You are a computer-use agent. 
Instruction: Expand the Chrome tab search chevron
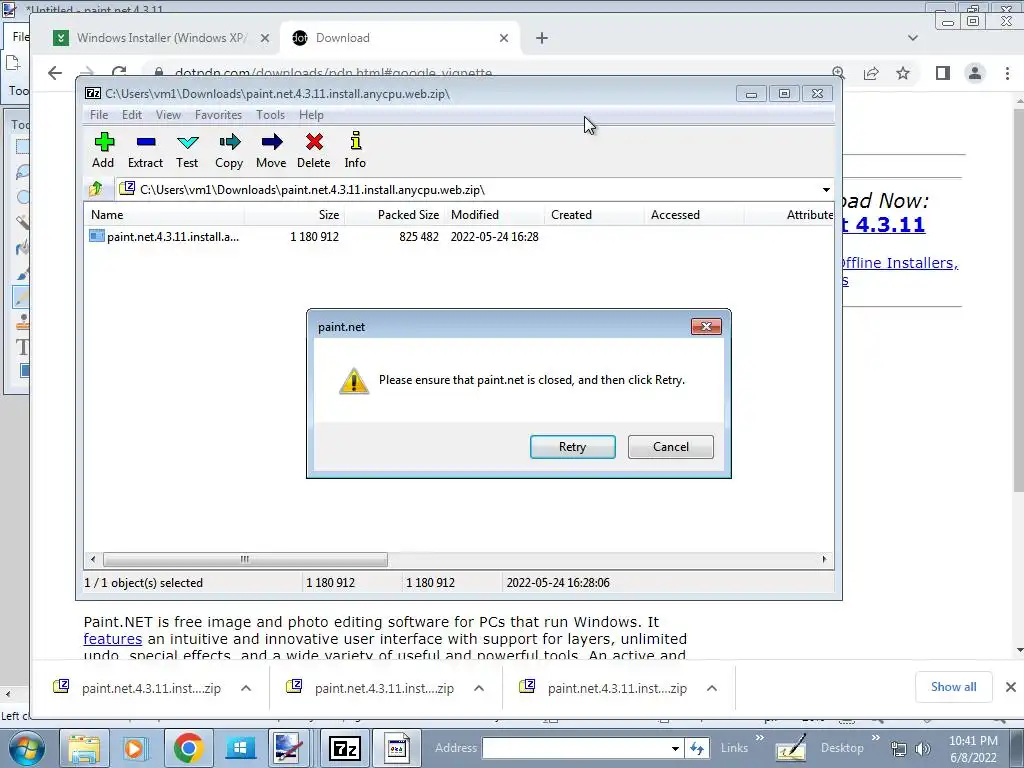(913, 38)
